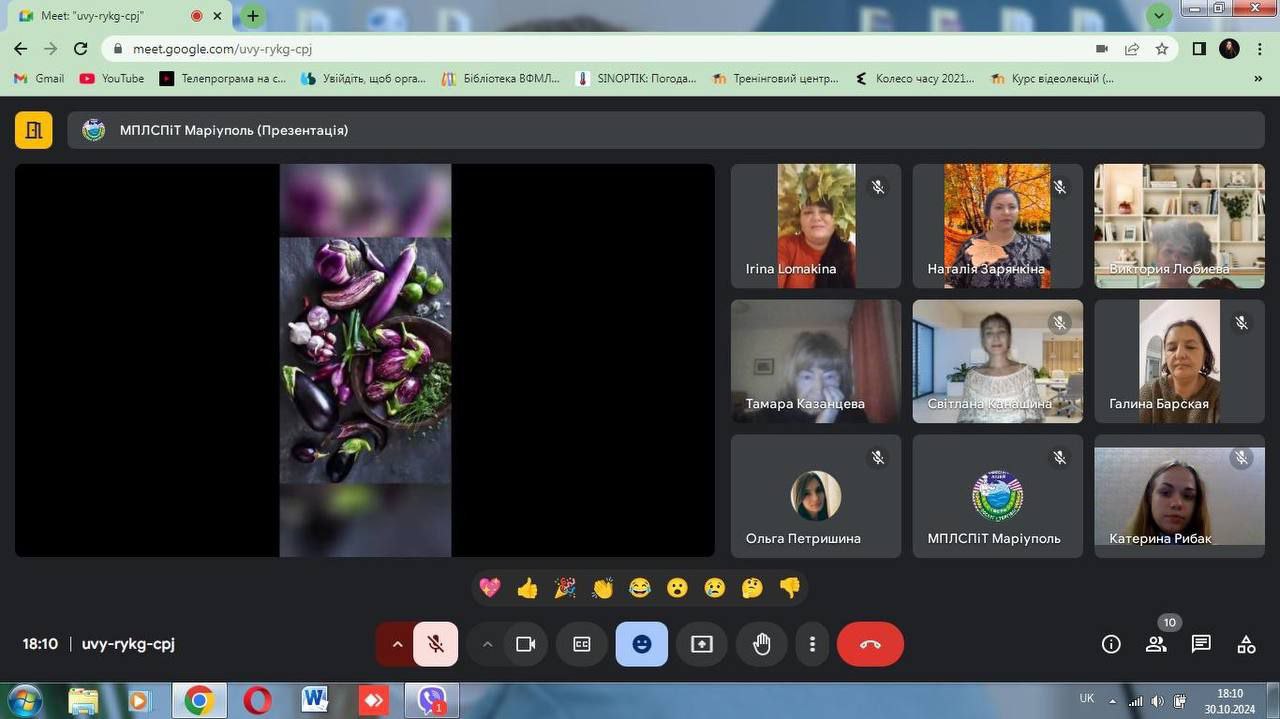Unmute the microphone
Viewport: 1280px width, 719px height.
point(436,644)
